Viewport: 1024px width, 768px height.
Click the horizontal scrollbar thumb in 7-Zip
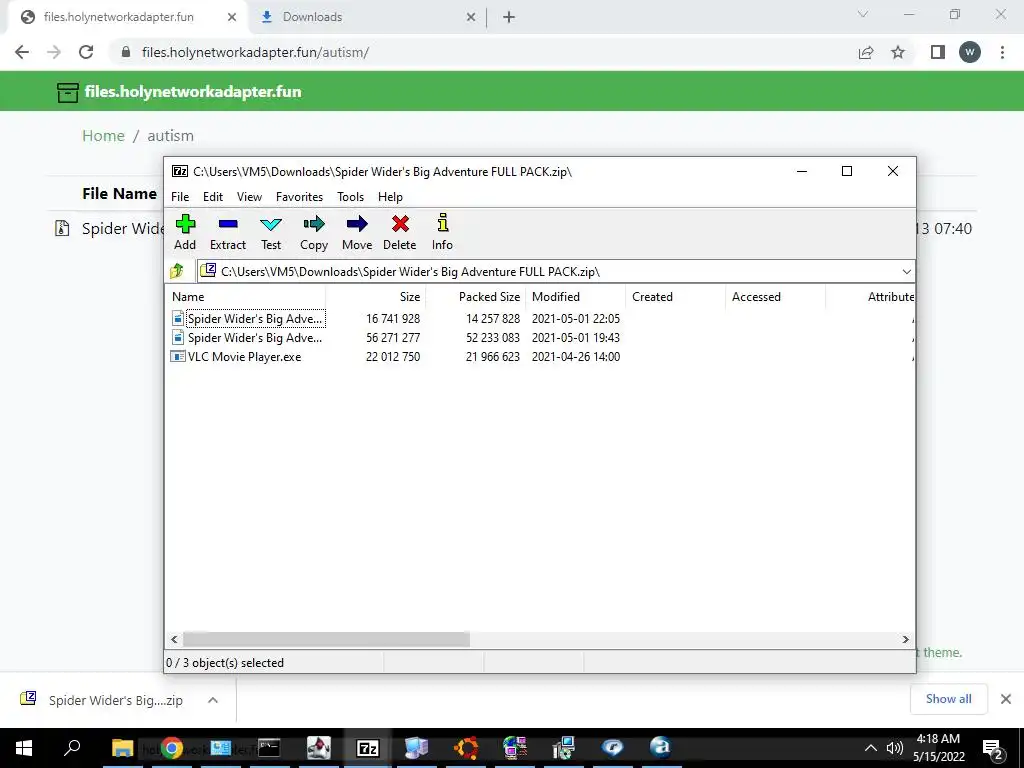(x=326, y=639)
